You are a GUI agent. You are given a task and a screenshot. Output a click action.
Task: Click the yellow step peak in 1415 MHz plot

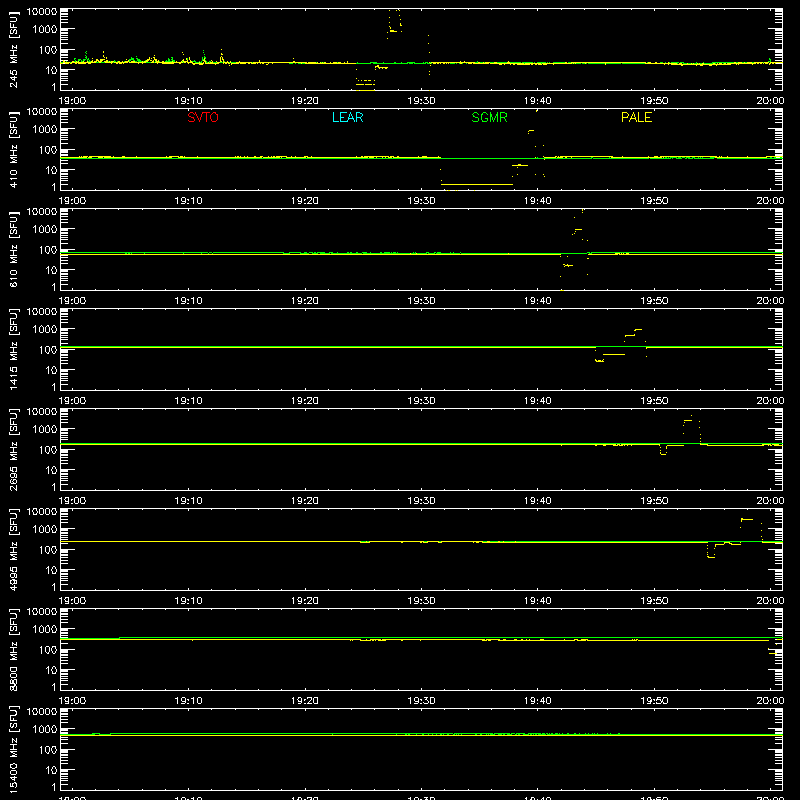click(637, 330)
